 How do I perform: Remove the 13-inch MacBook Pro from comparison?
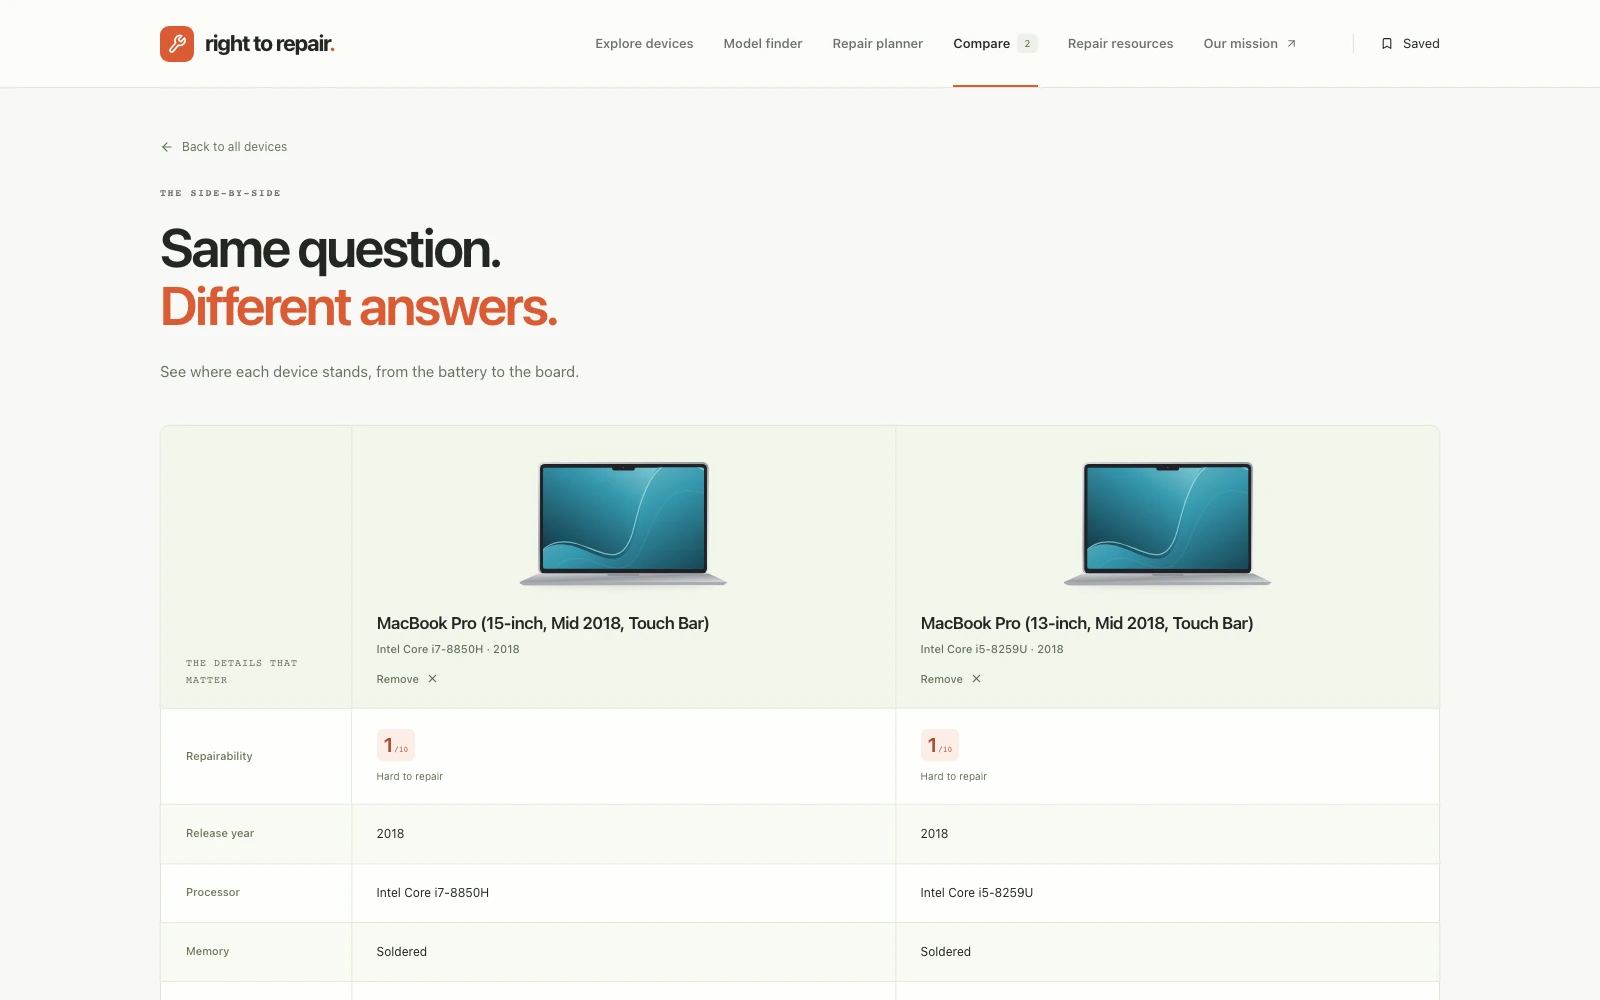click(x=951, y=679)
